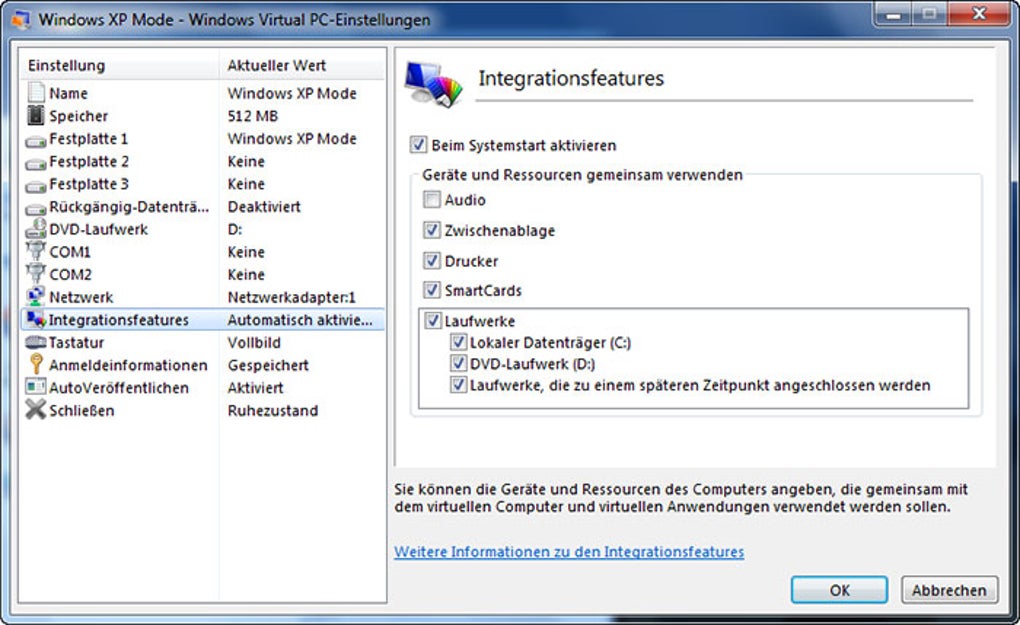The height and width of the screenshot is (625, 1020).
Task: Uncheck Beim Systemstart aktivieren
Action: [x=418, y=144]
